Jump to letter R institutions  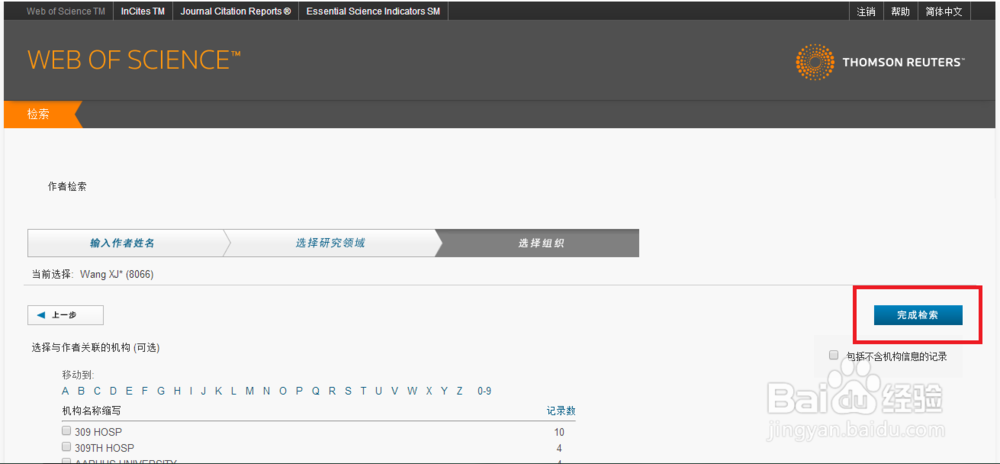332,391
